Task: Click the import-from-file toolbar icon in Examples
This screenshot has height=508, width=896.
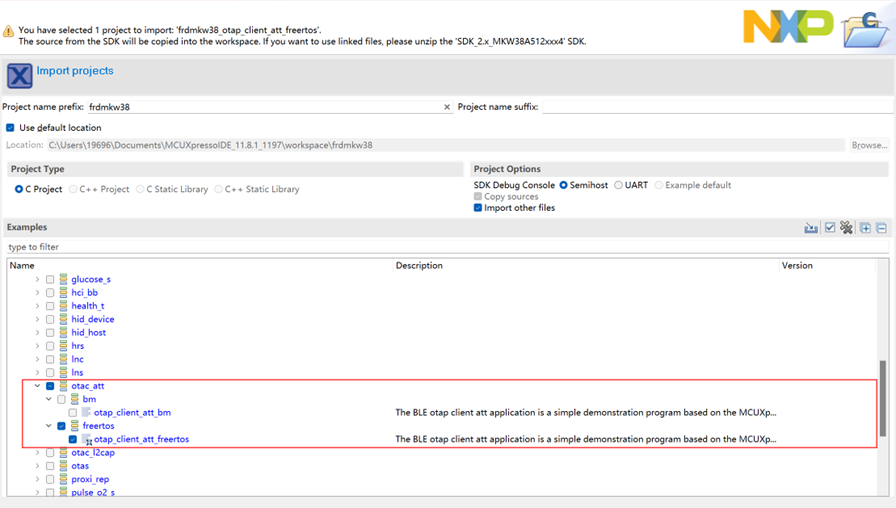Action: 811,227
